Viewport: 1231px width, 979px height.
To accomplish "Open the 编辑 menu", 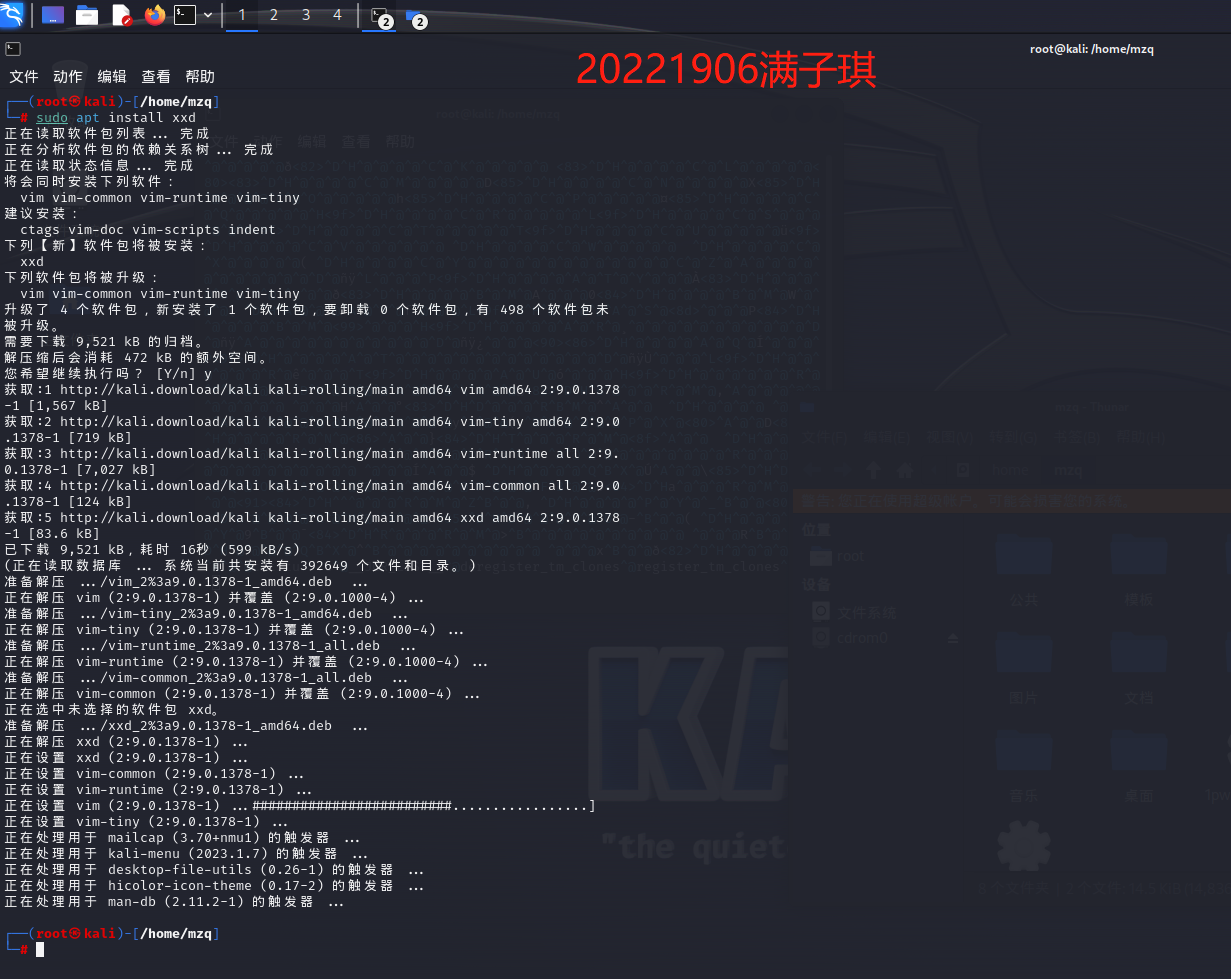I will click(x=112, y=76).
